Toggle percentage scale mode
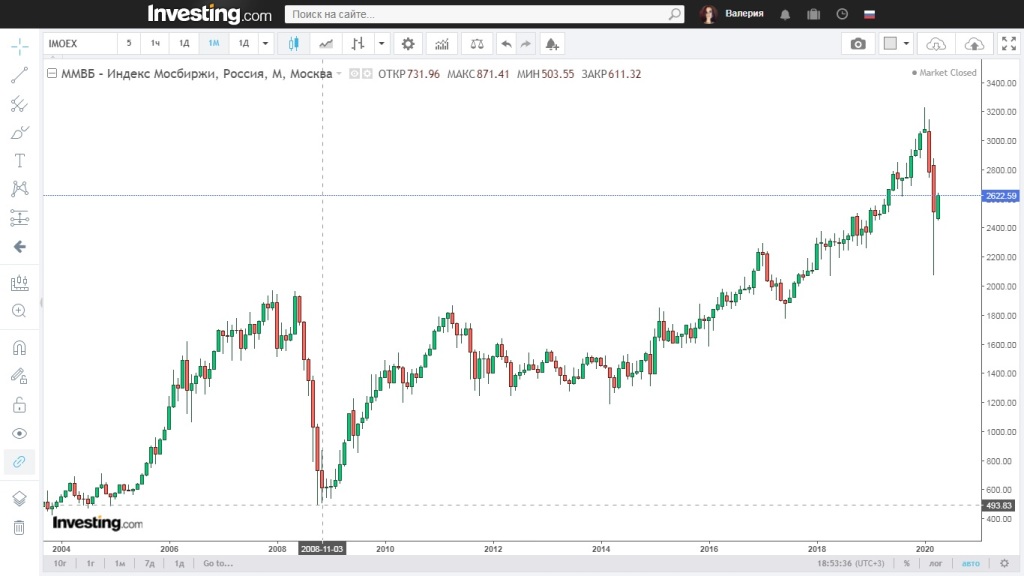The height and width of the screenshot is (576, 1024). click(x=907, y=564)
